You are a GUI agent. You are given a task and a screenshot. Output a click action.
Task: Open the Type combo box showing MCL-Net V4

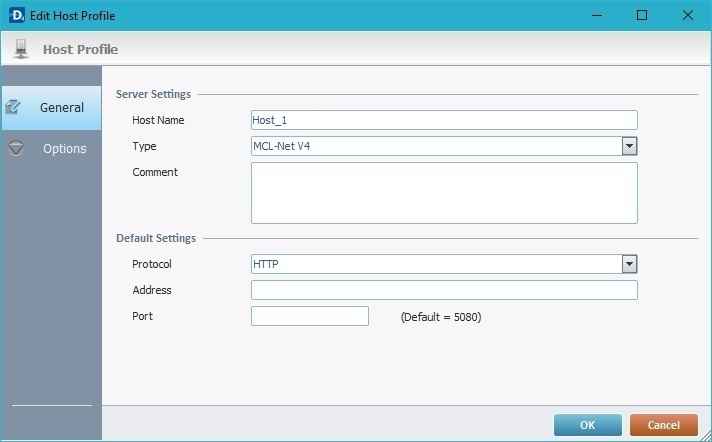[x=435, y=146]
